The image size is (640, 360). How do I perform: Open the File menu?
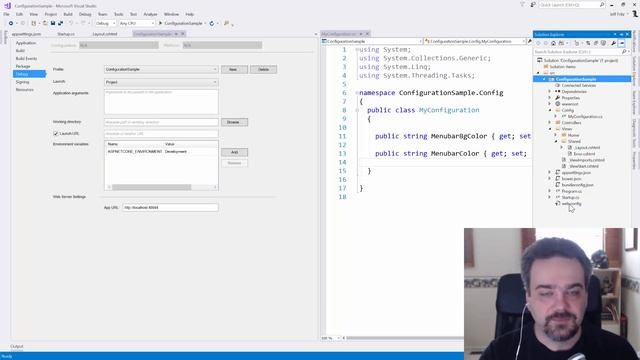pyautogui.click(x=7, y=14)
